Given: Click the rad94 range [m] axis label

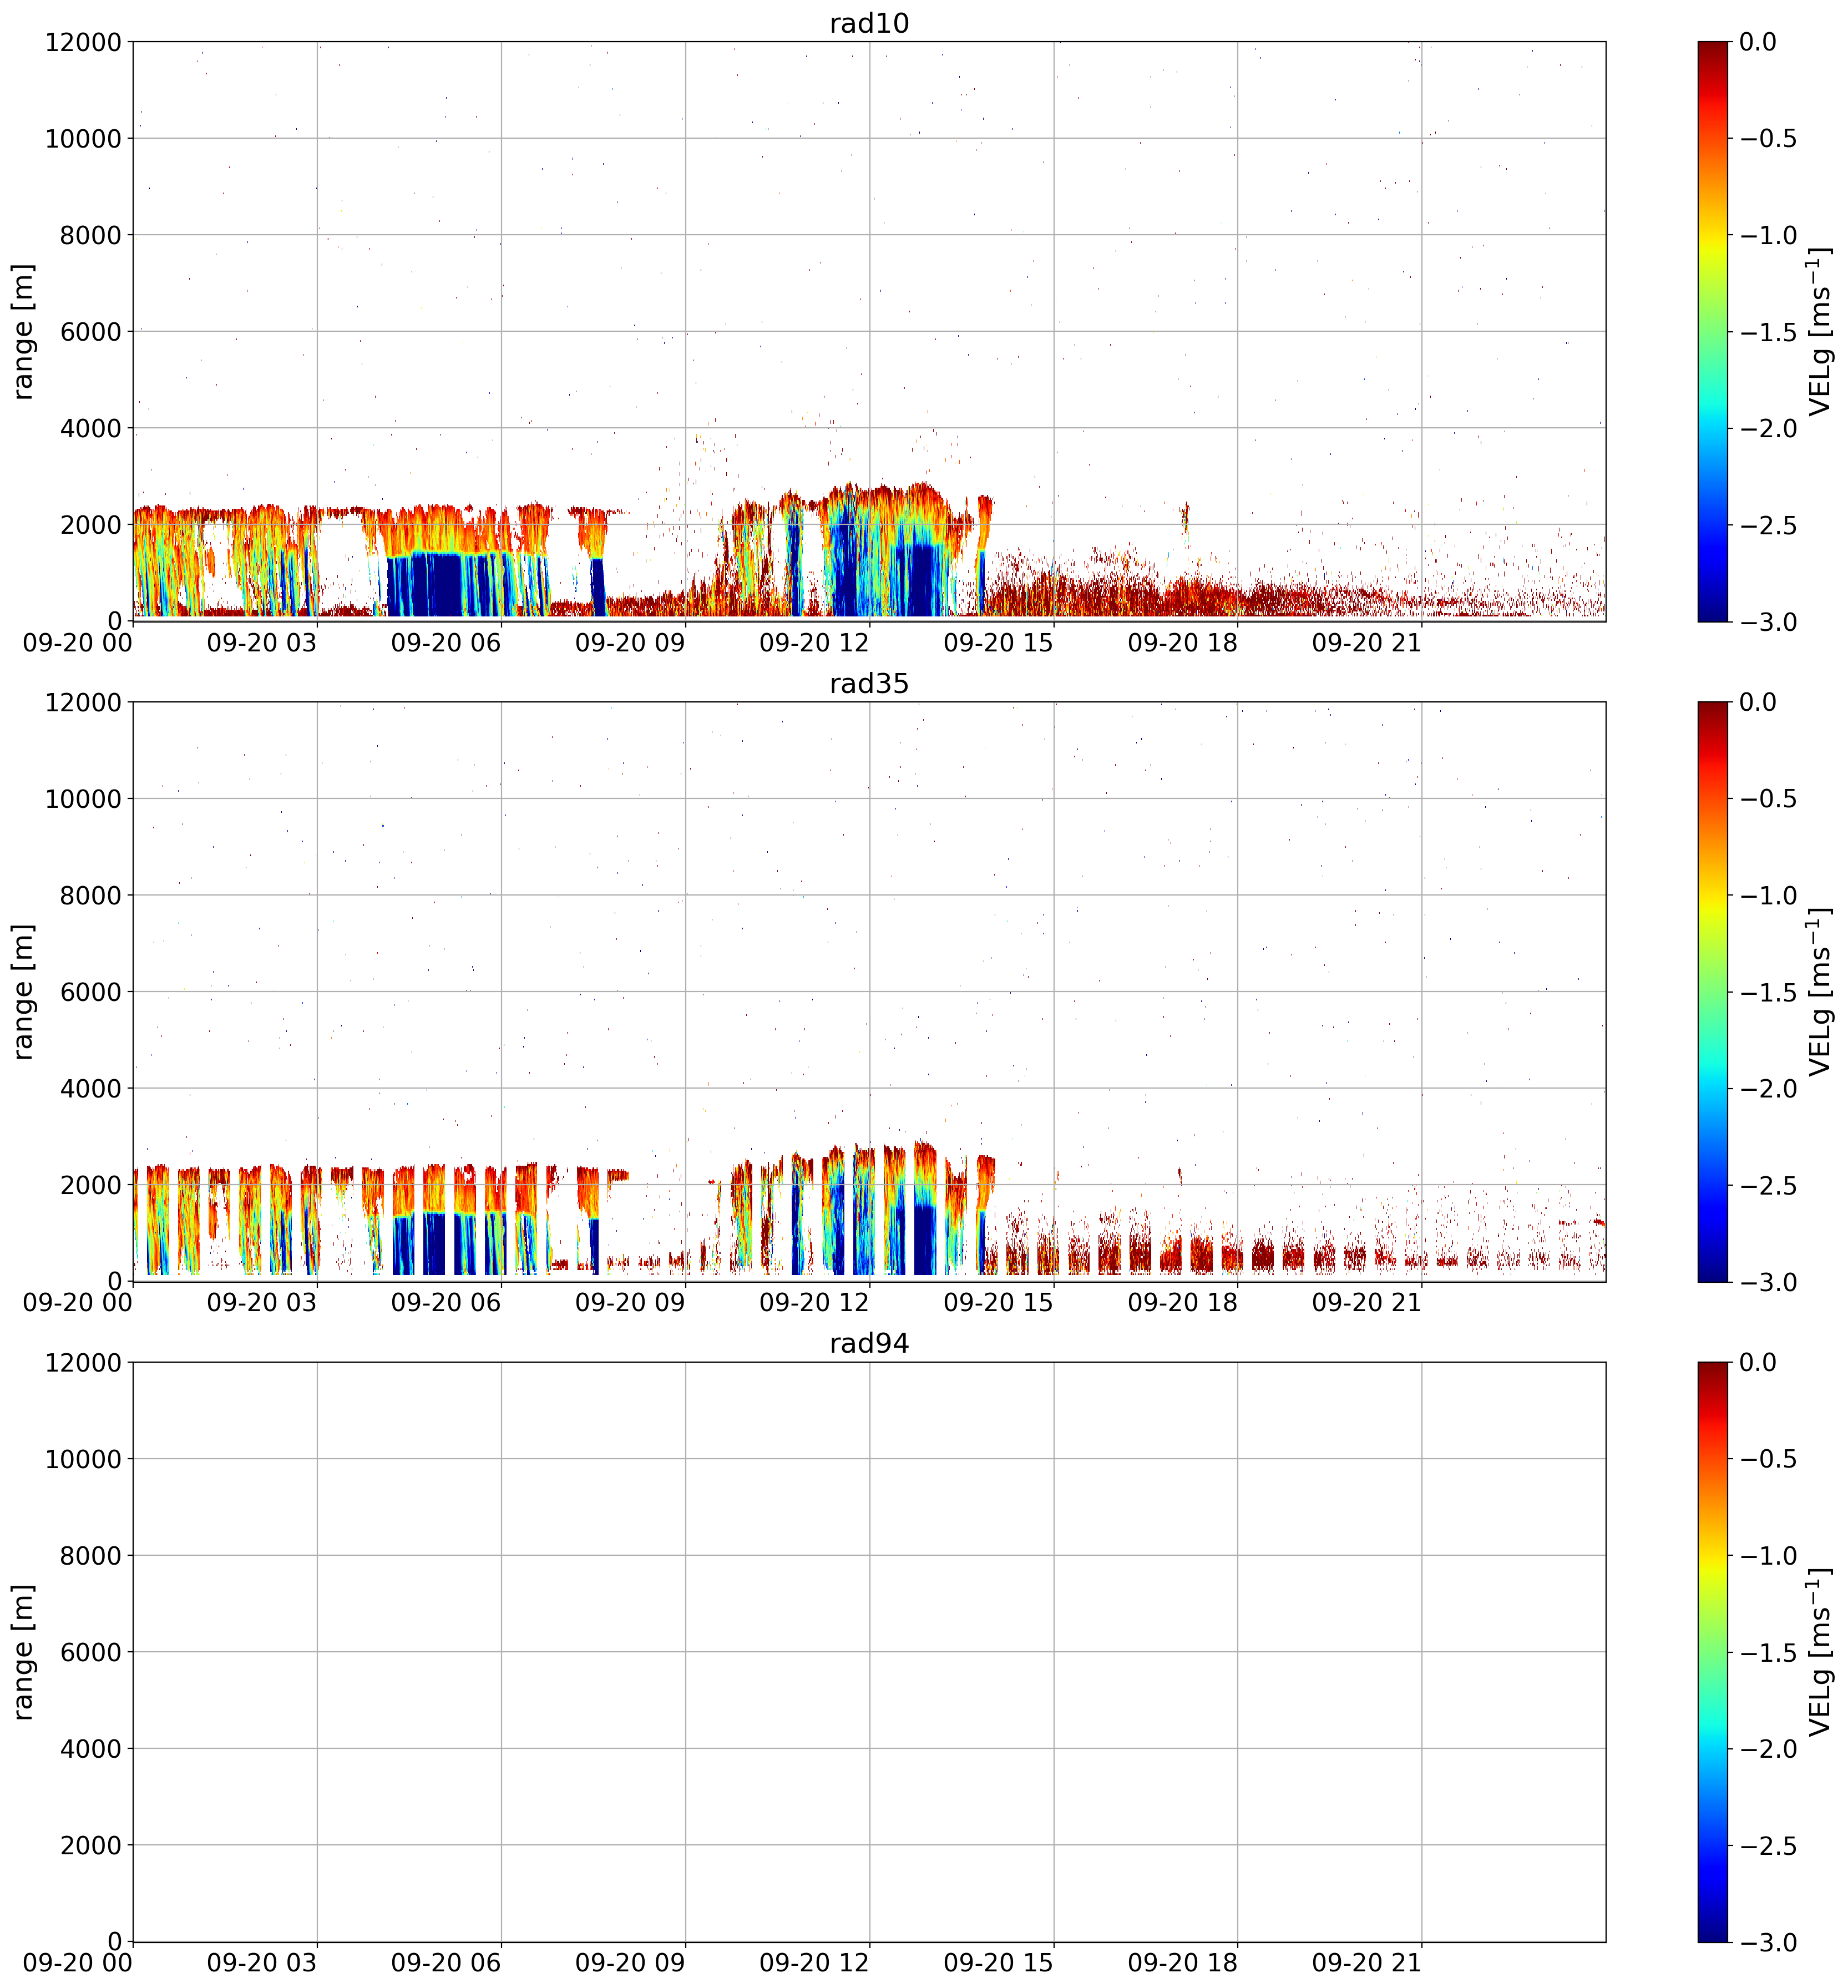Looking at the screenshot, I should [23, 1651].
